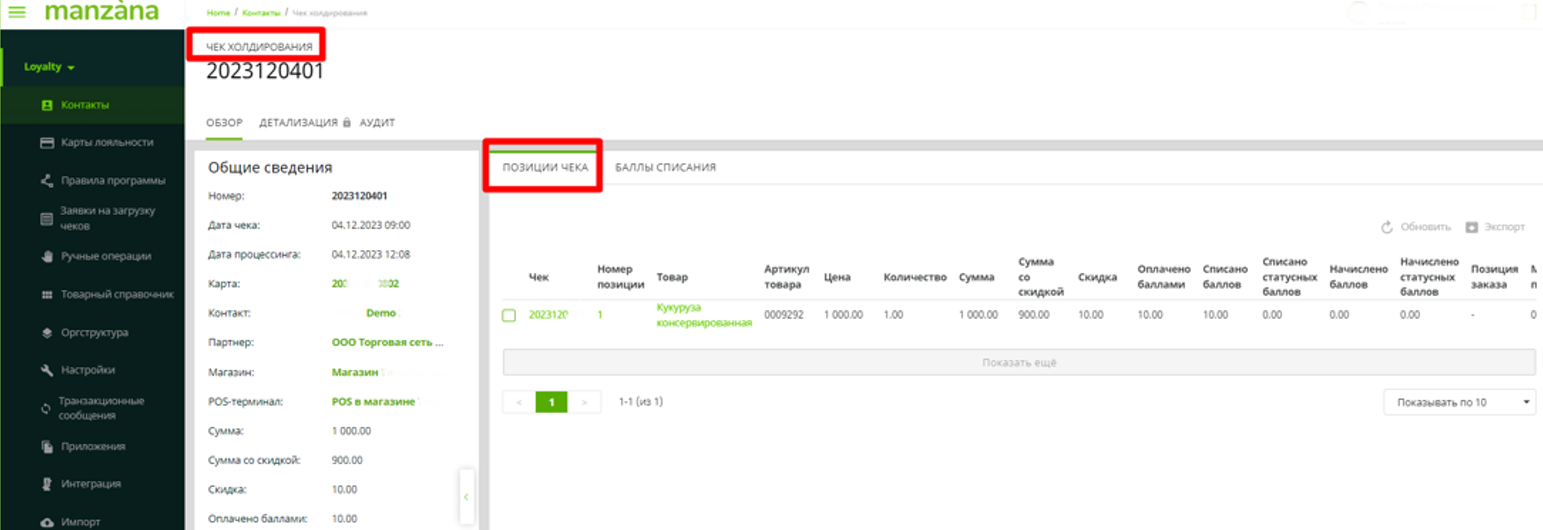Click the Home breadcrumb link
Viewport: 1543px width, 530px height.
point(217,13)
